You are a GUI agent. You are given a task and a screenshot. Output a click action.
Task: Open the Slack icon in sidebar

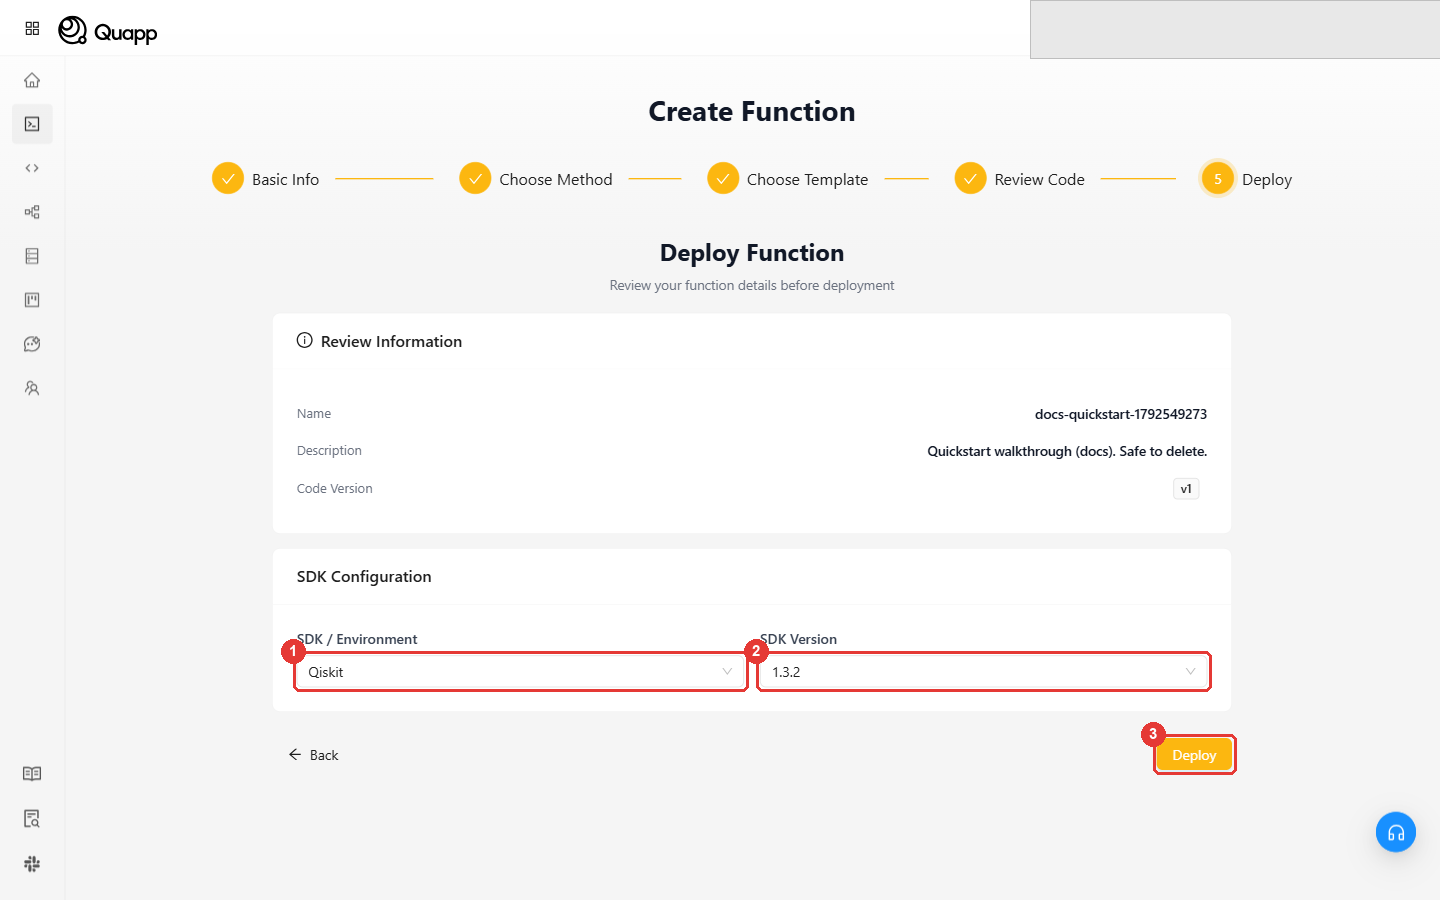coord(32,864)
